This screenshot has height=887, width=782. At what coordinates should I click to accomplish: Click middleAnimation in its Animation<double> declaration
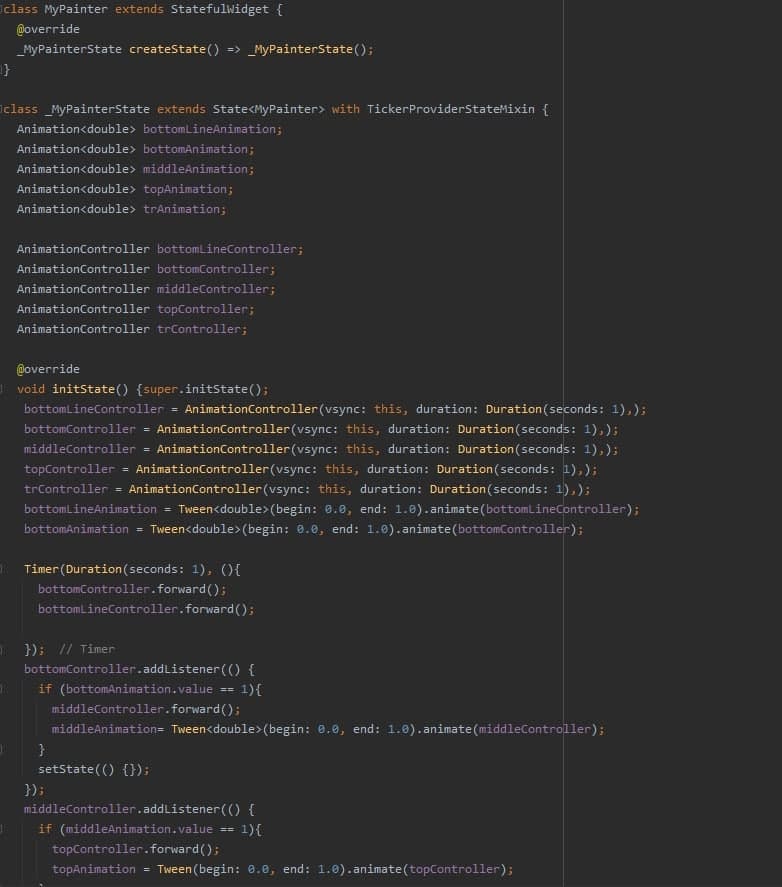[x=195, y=169]
